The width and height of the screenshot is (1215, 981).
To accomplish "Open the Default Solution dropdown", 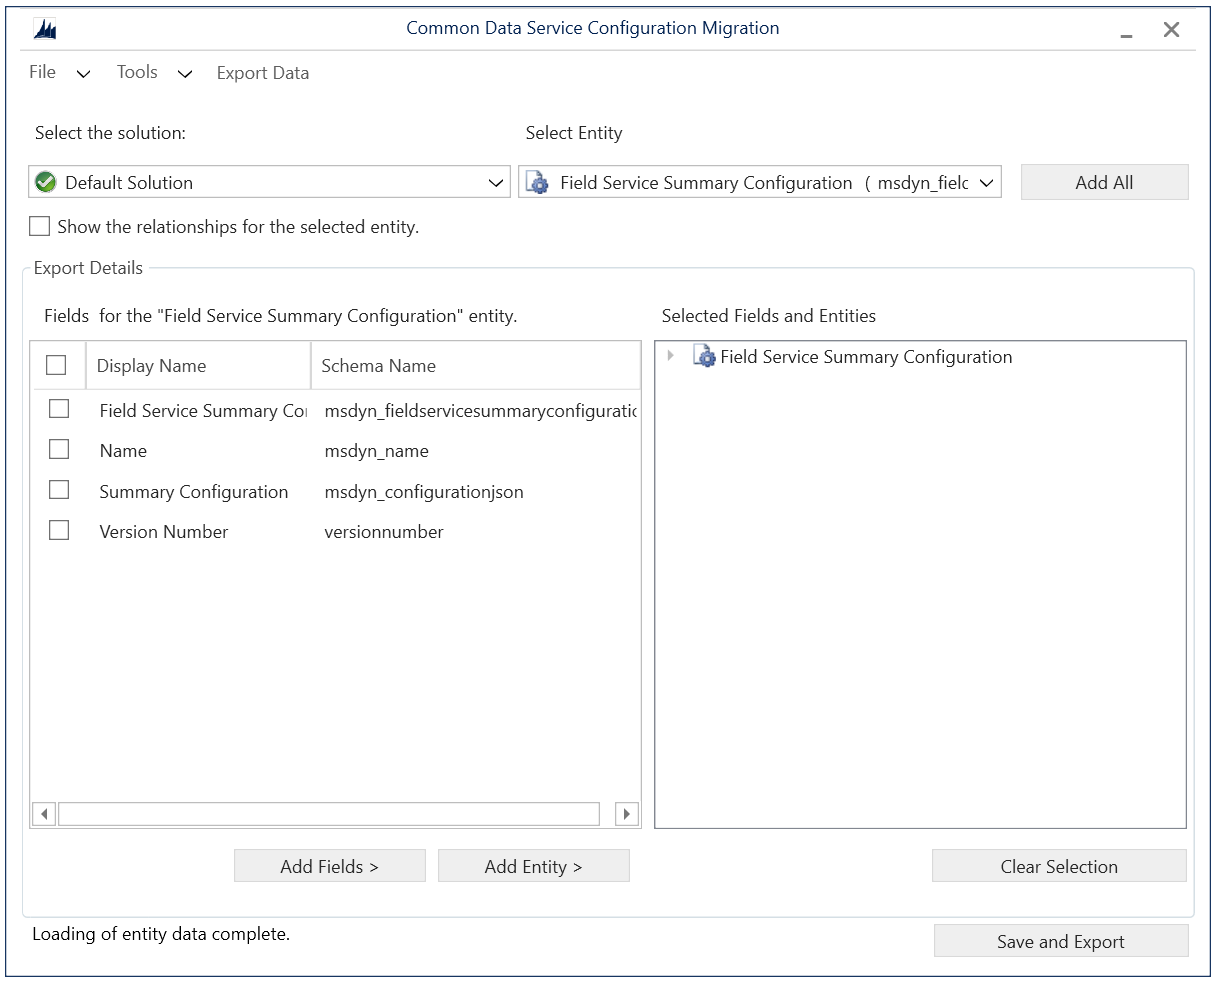I will click(x=495, y=183).
